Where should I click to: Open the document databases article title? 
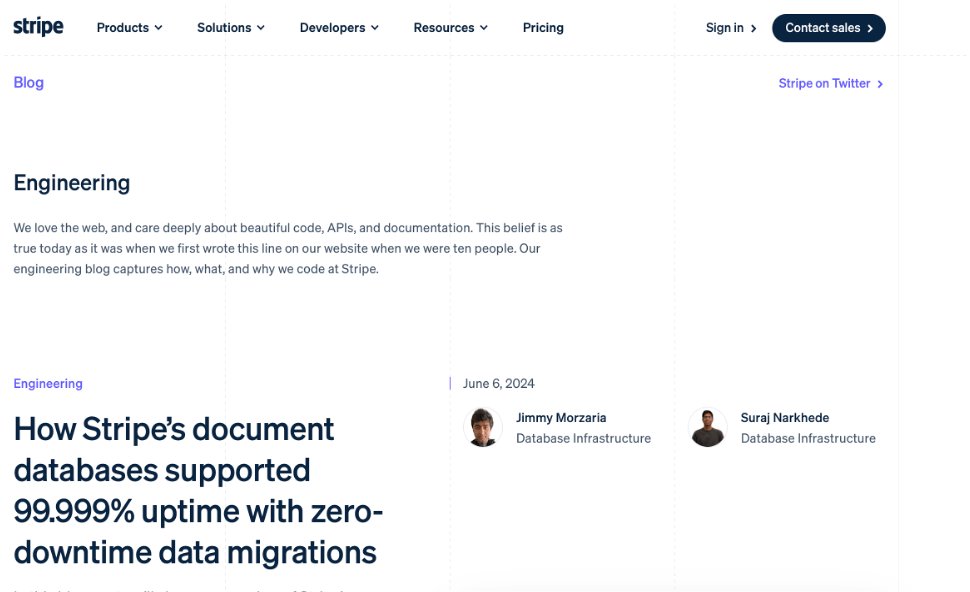click(198, 491)
